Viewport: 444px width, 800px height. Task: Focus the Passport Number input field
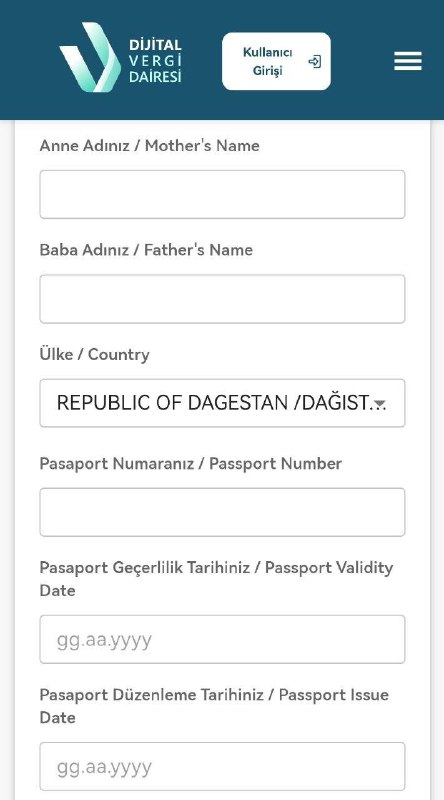pyautogui.click(x=222, y=512)
